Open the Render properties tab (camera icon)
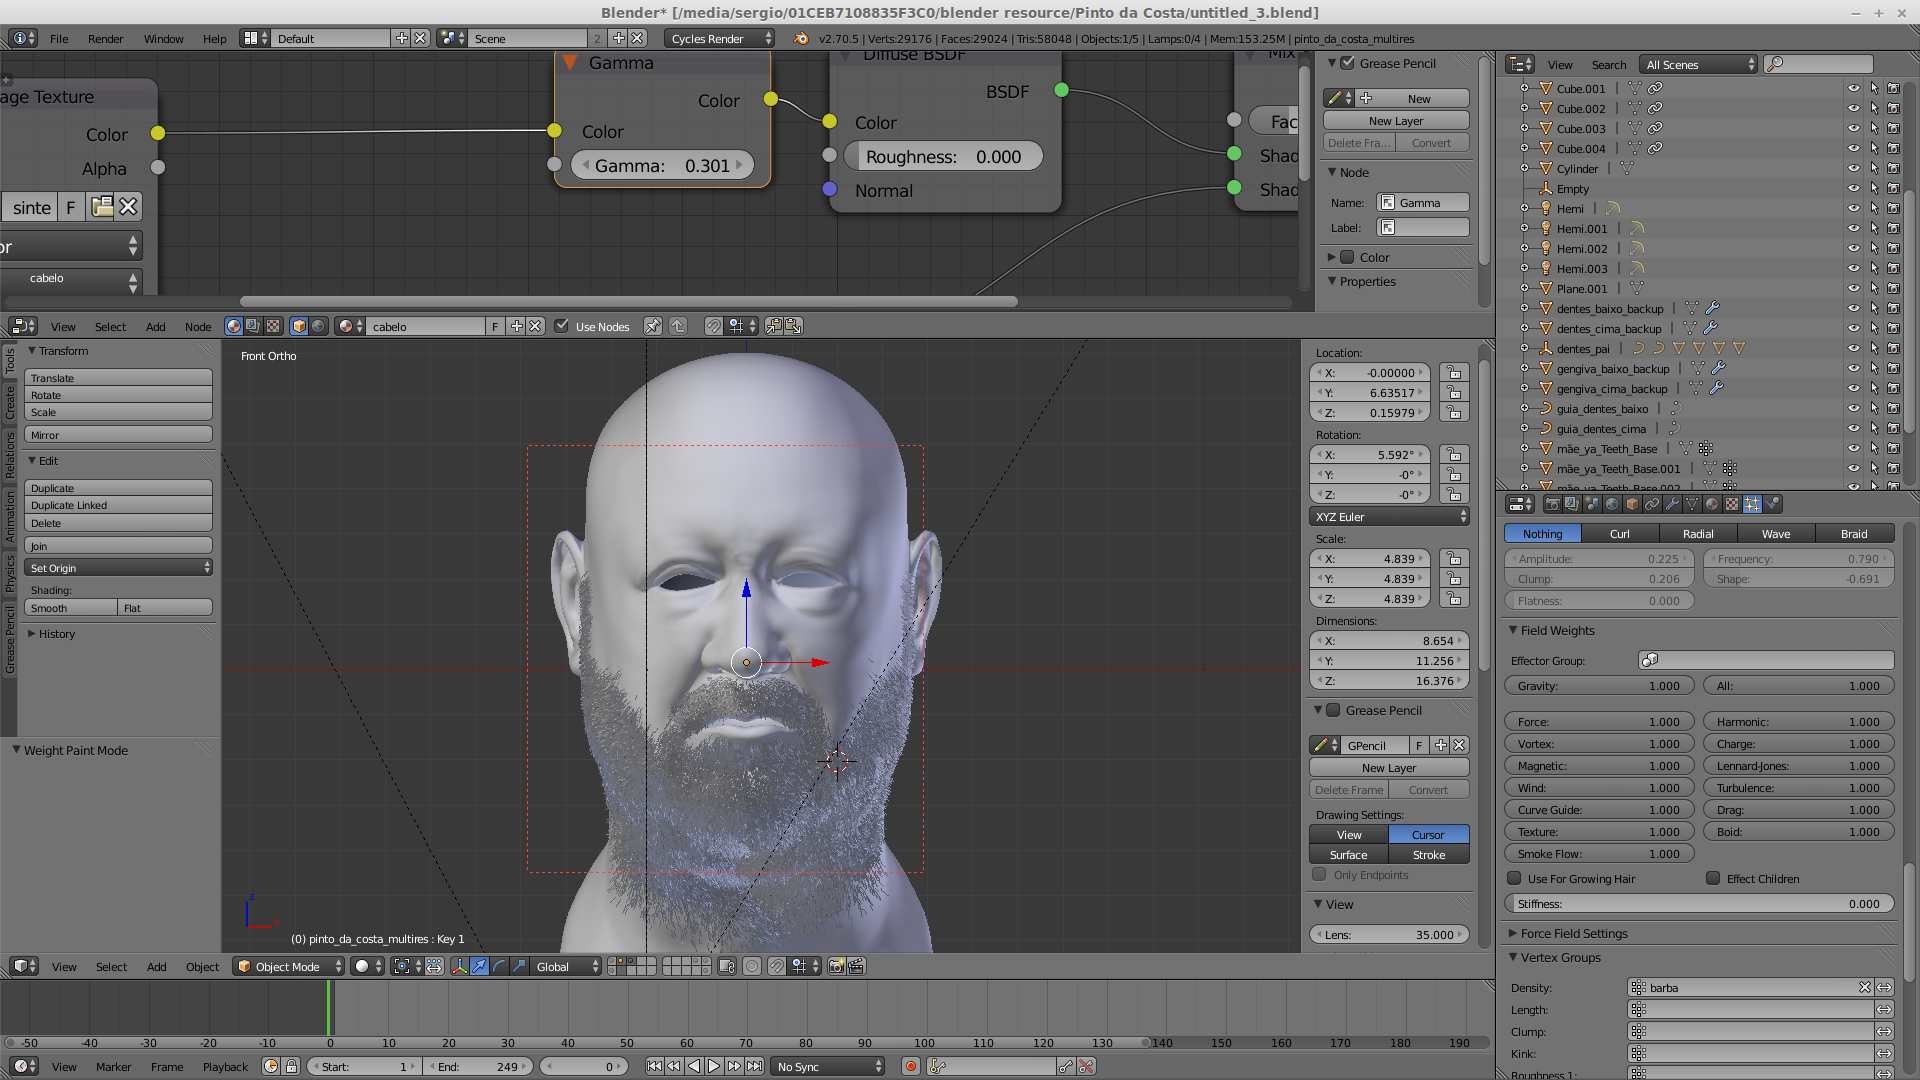Image resolution: width=1920 pixels, height=1080 pixels. (x=1553, y=504)
